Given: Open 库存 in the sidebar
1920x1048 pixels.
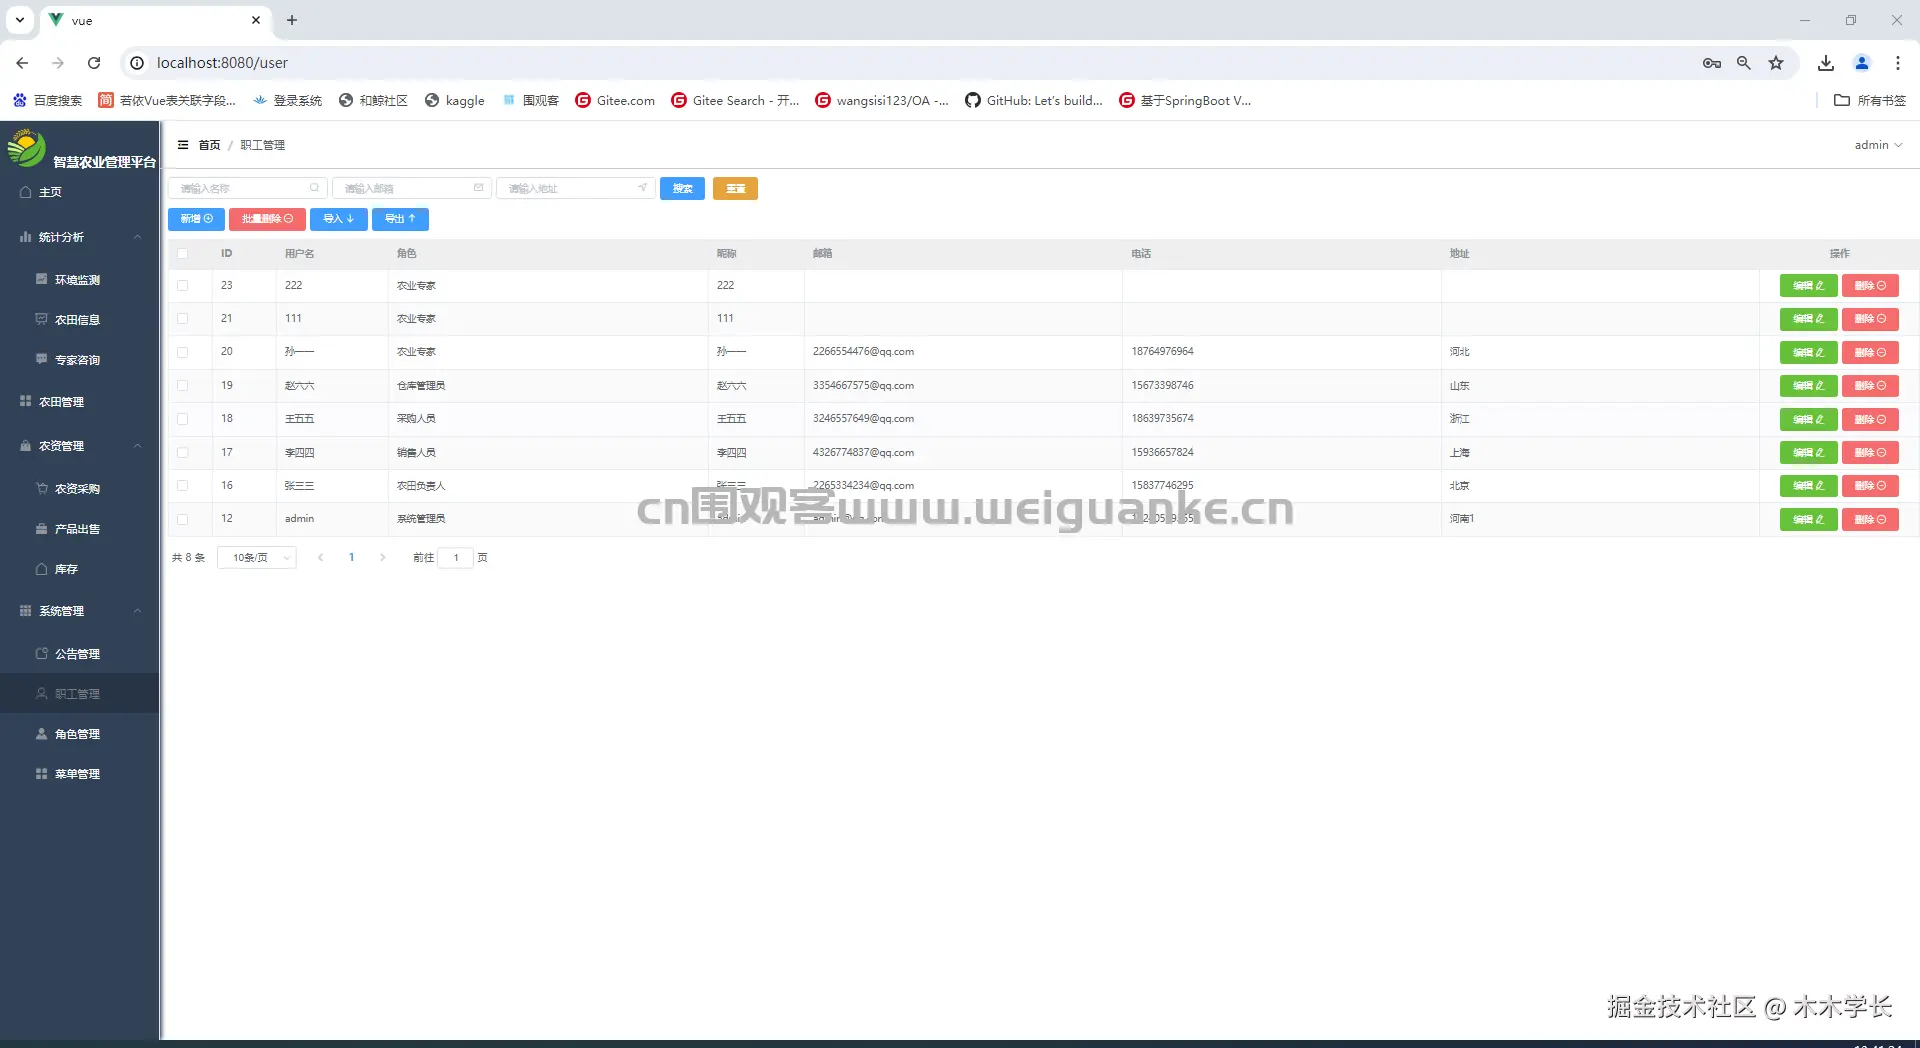Looking at the screenshot, I should click(x=80, y=569).
